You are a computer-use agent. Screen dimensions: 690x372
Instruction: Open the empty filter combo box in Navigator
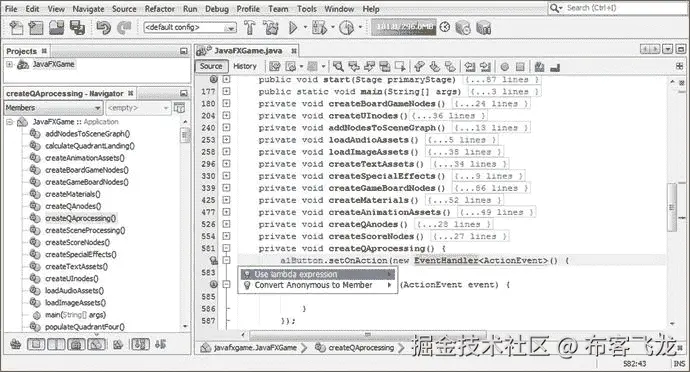pyautogui.click(x=138, y=108)
